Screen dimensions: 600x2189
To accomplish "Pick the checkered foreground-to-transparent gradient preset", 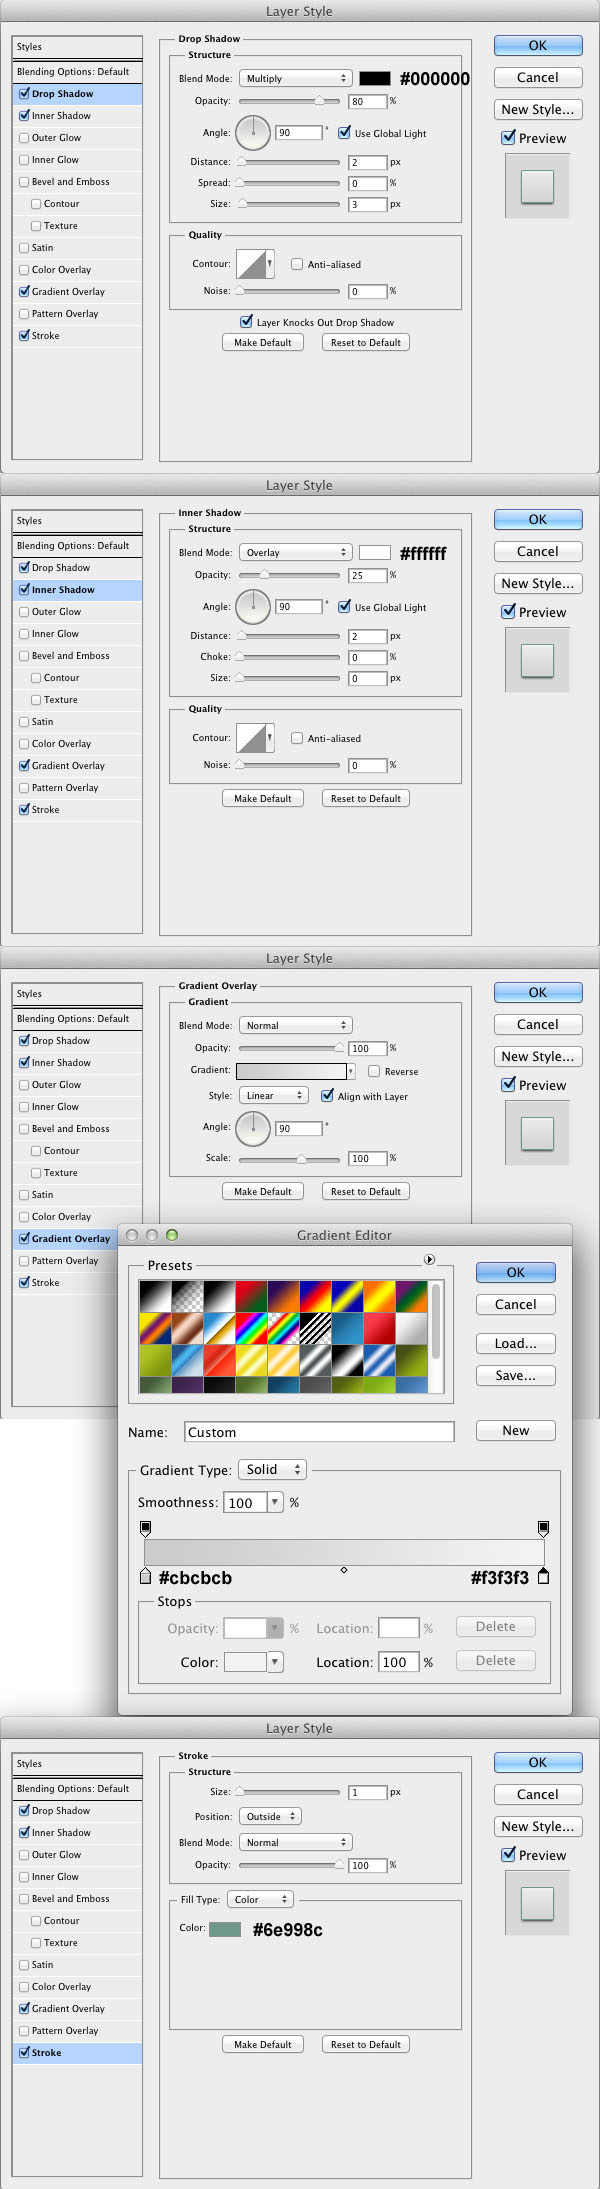I will pyautogui.click(x=187, y=1296).
